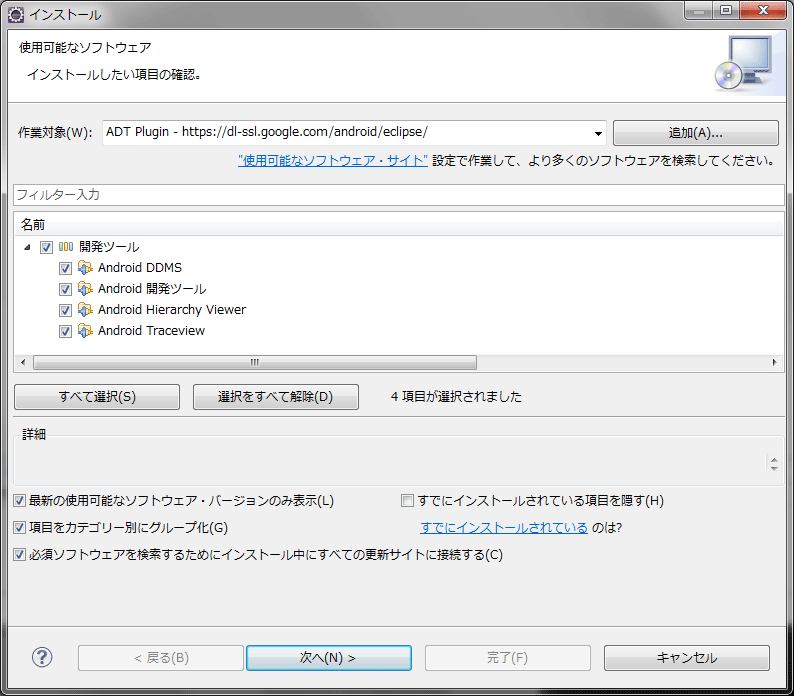Click the 詳細 pane down stepper arrow
Screen dimensions: 794x696
pyautogui.click(x=774, y=468)
